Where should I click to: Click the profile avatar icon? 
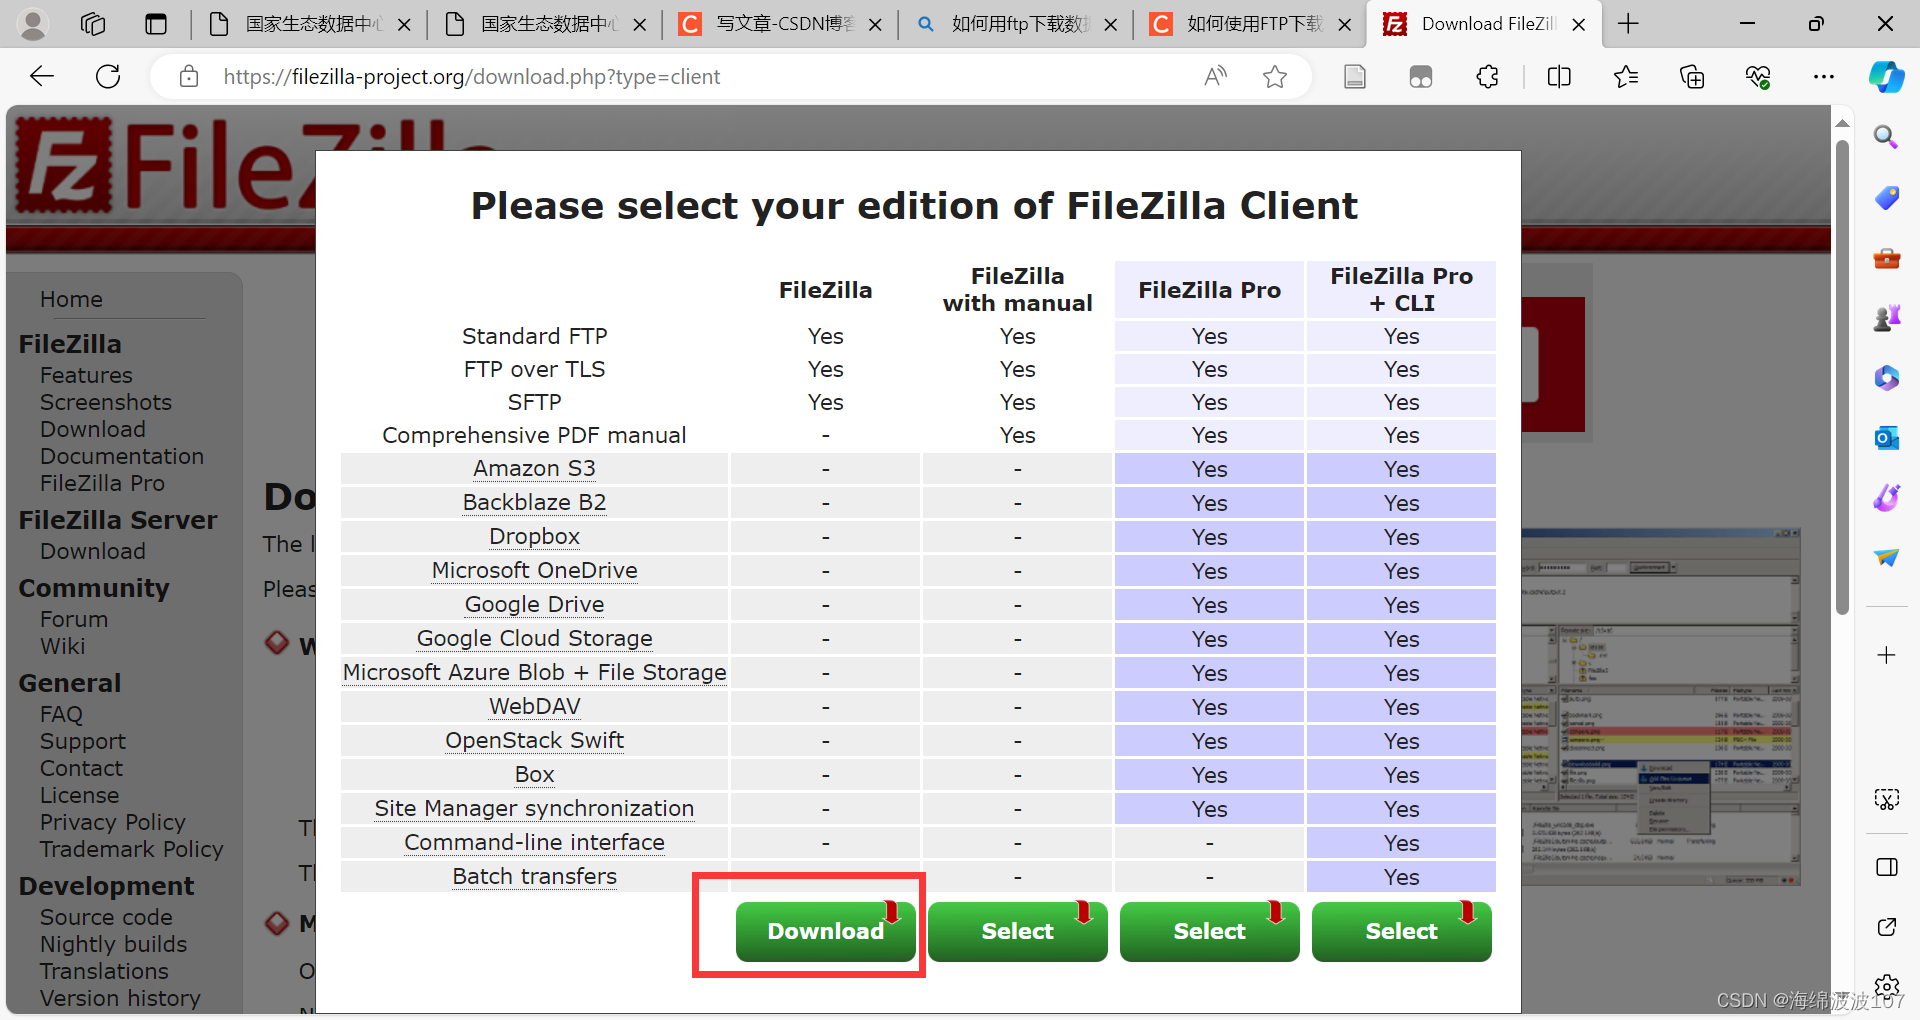click(x=33, y=24)
